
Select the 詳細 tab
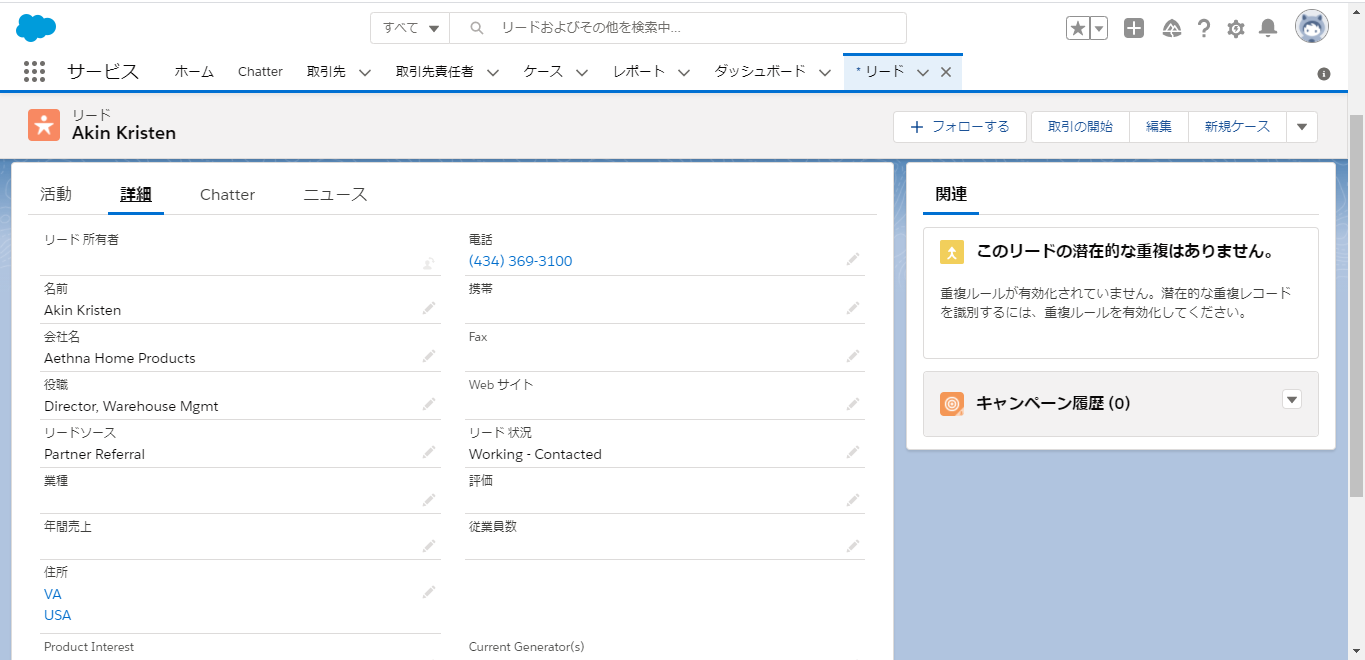(x=136, y=194)
